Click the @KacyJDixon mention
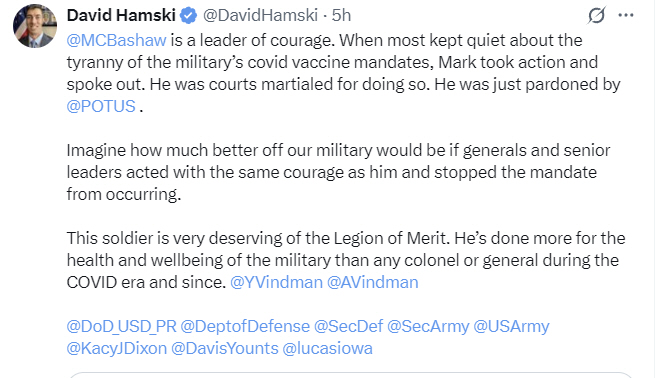 [x=117, y=349]
